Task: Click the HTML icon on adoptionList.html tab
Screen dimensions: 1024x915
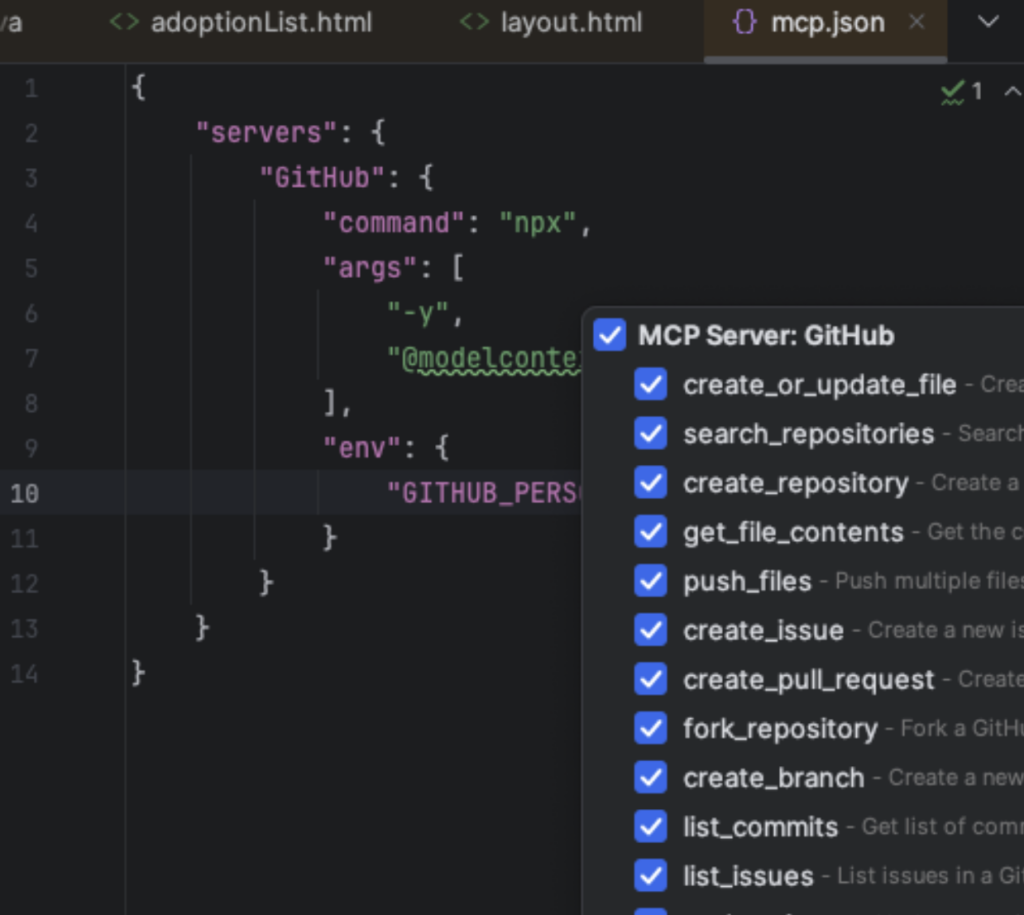Action: [122, 22]
